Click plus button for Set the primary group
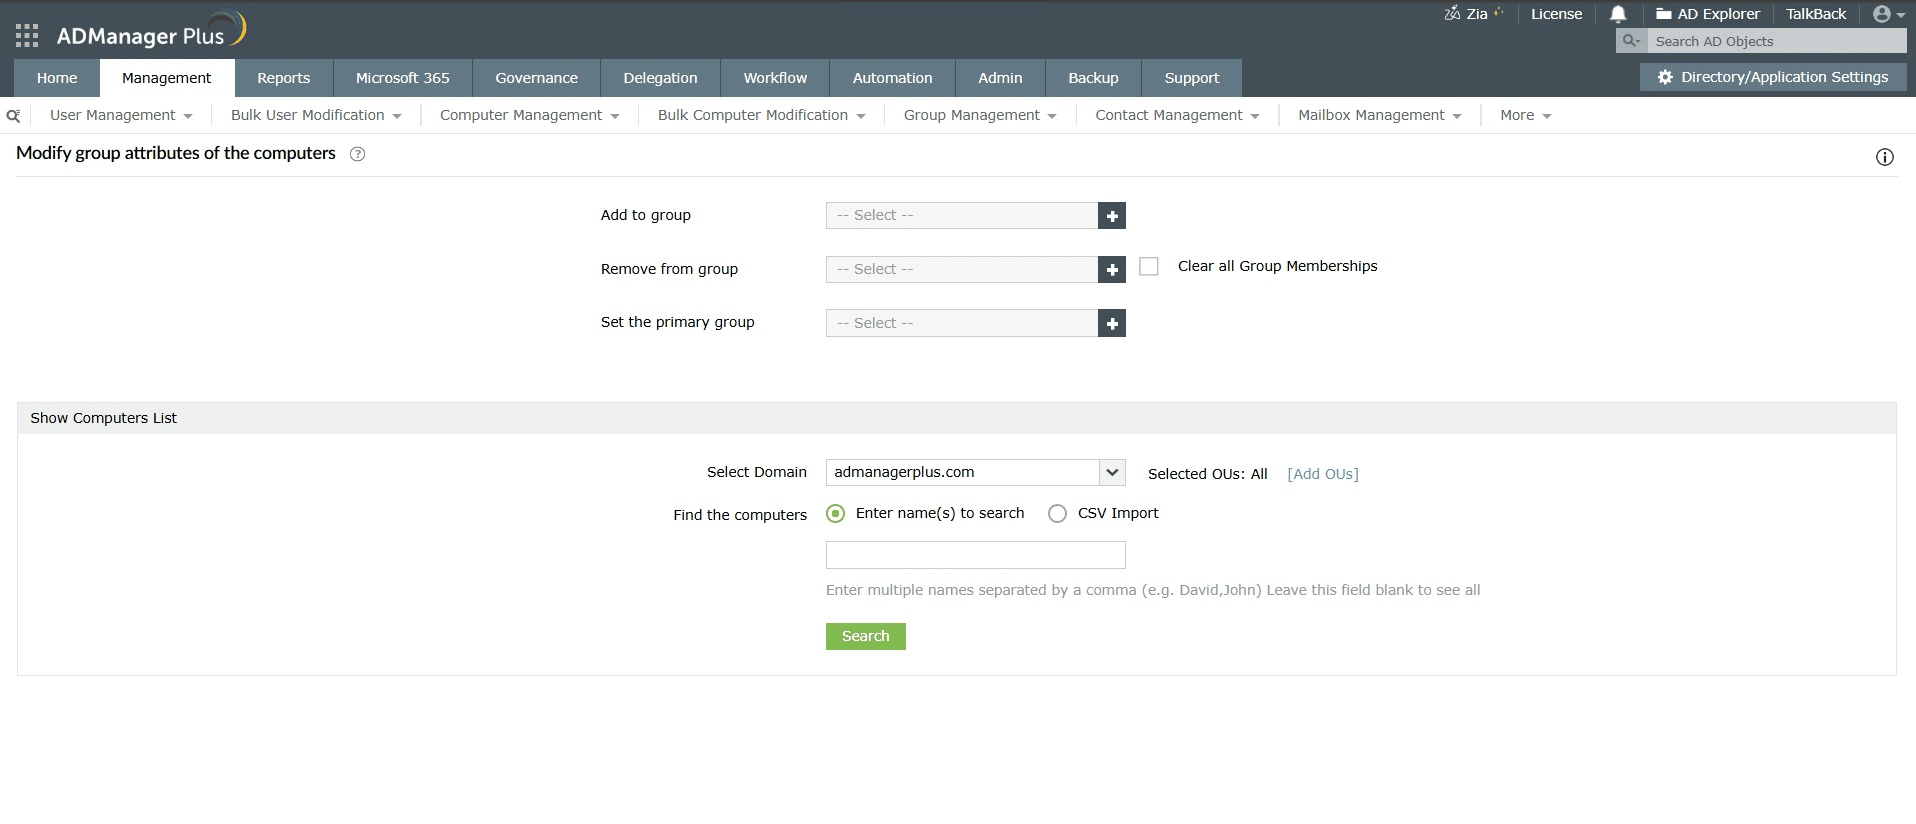1916x824 pixels. [1112, 324]
